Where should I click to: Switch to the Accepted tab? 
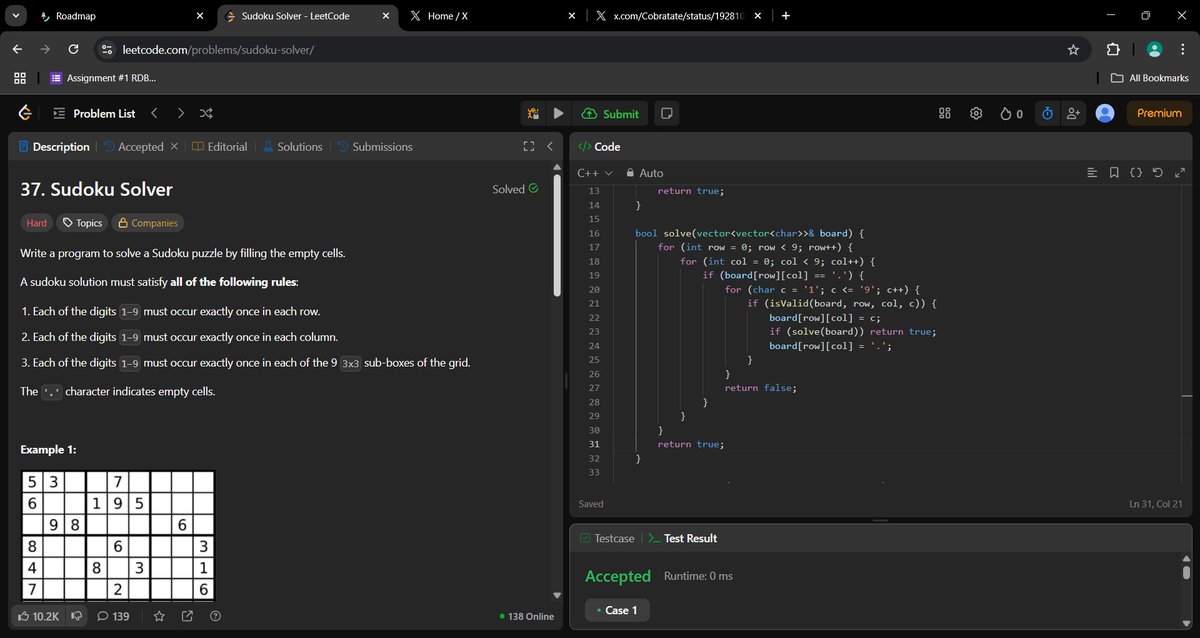tap(132, 146)
